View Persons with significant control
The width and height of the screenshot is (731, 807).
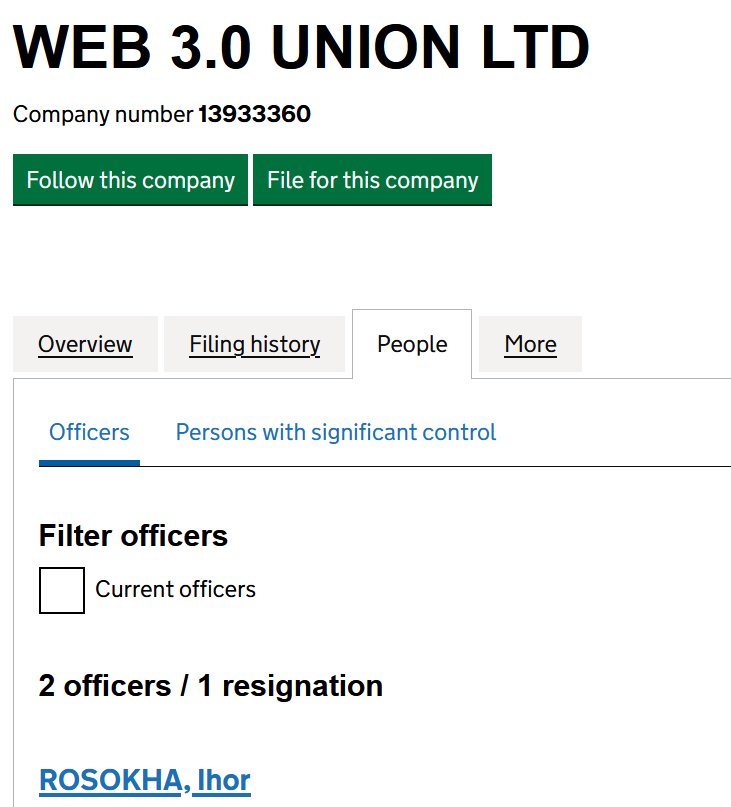point(336,433)
